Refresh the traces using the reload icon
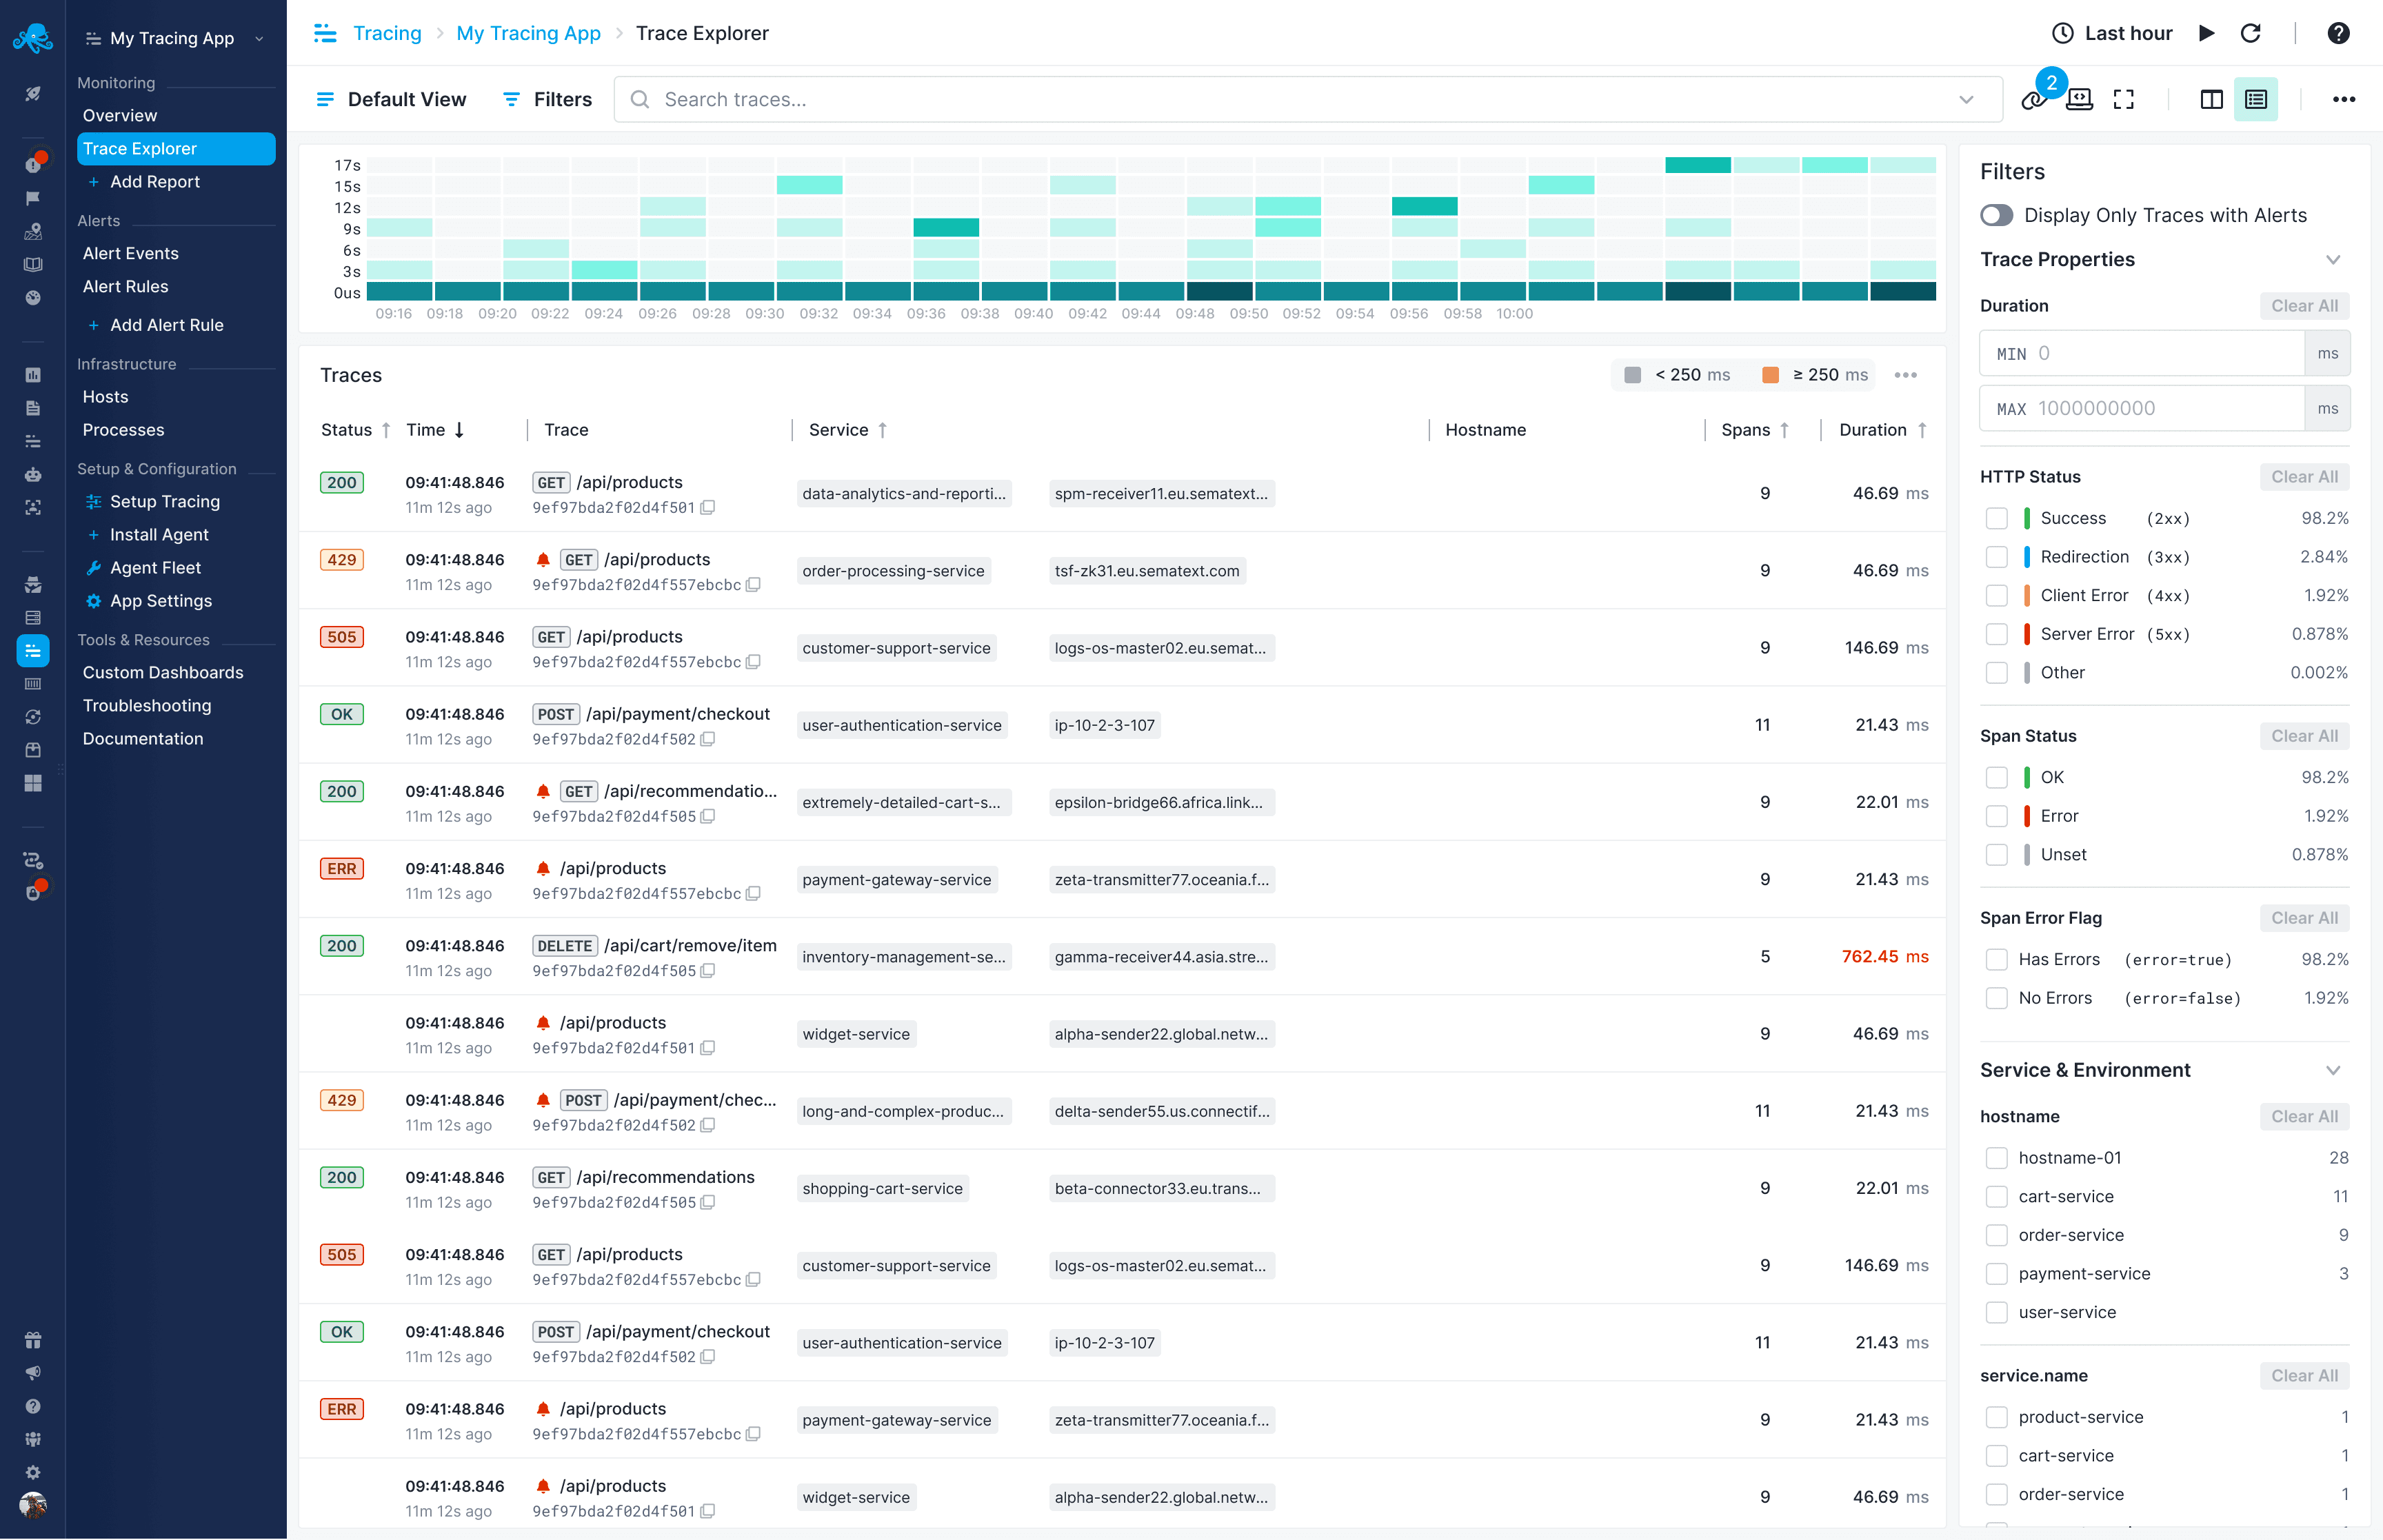The image size is (2383, 1540). click(x=2251, y=33)
